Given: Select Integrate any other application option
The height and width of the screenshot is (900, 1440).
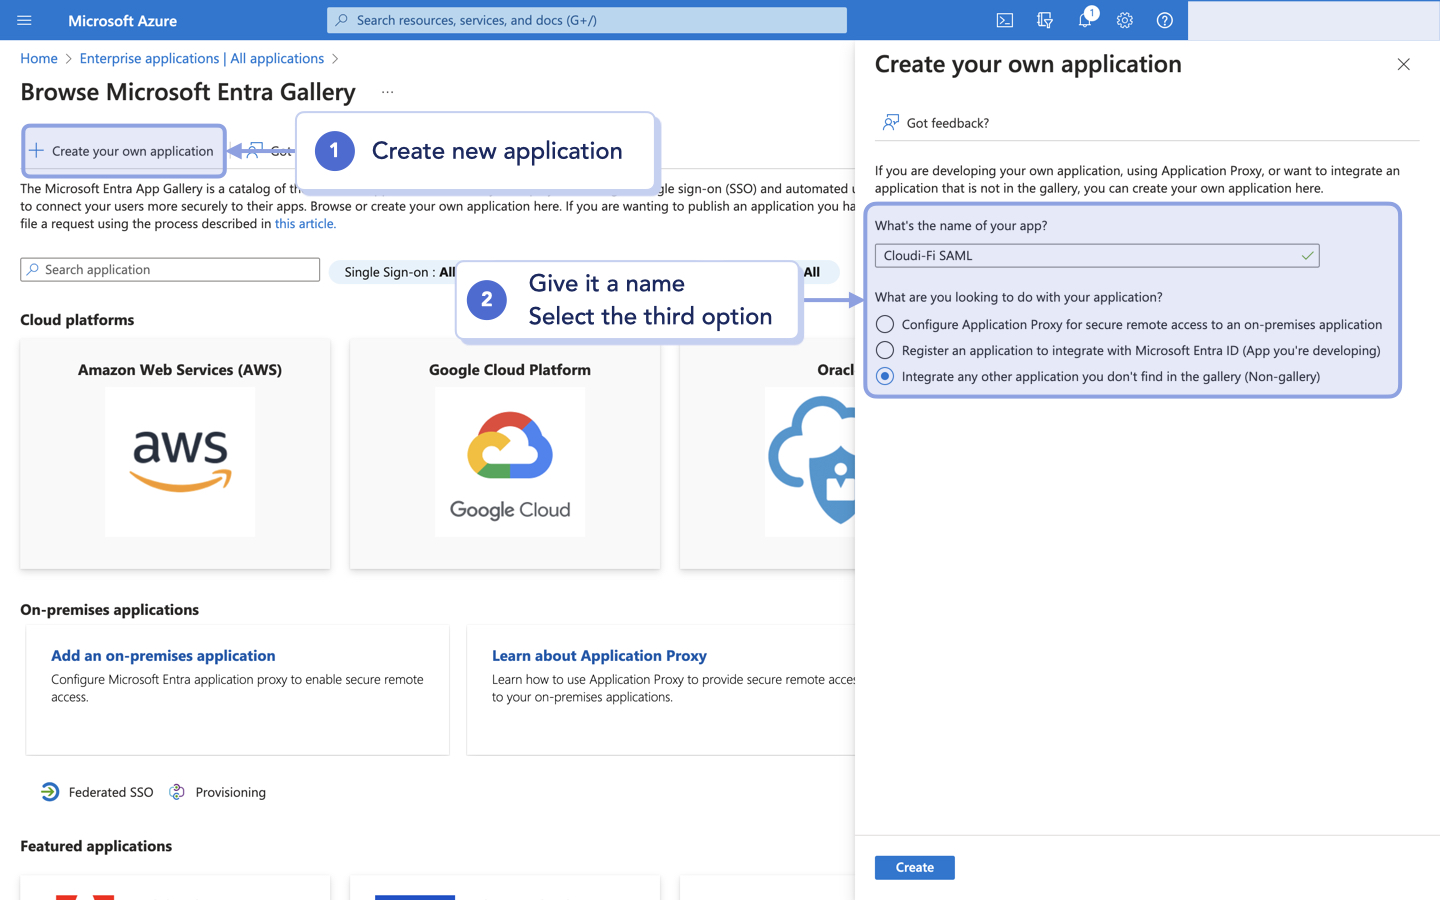Looking at the screenshot, I should click(x=883, y=376).
